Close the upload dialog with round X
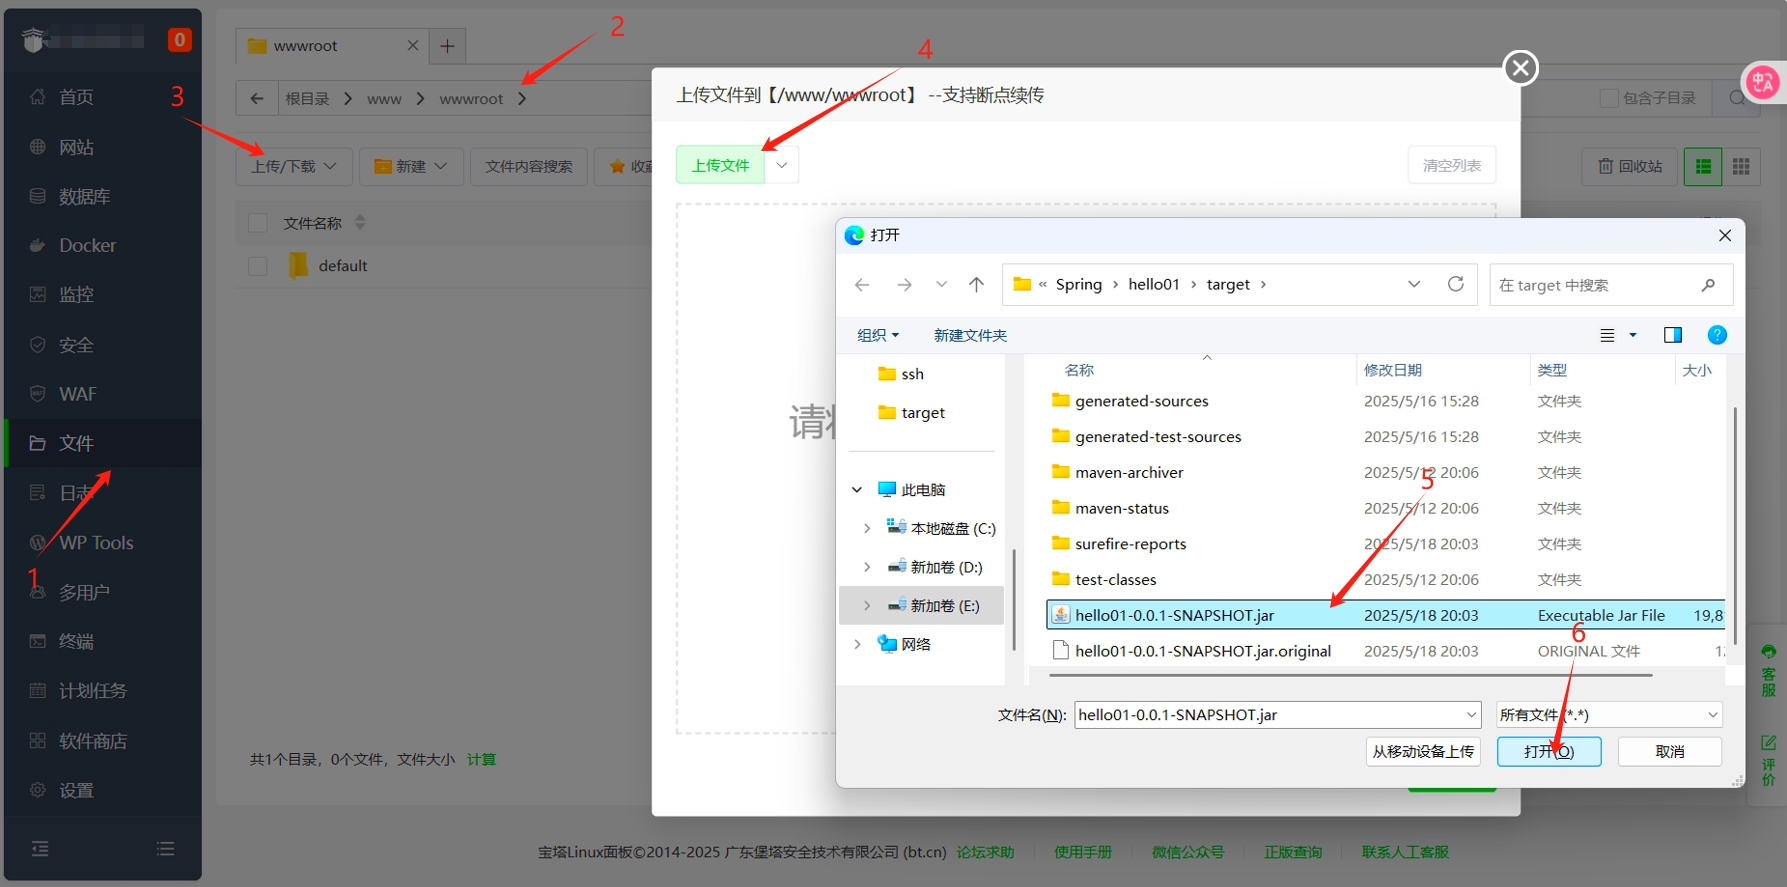This screenshot has width=1787, height=887. point(1521,68)
